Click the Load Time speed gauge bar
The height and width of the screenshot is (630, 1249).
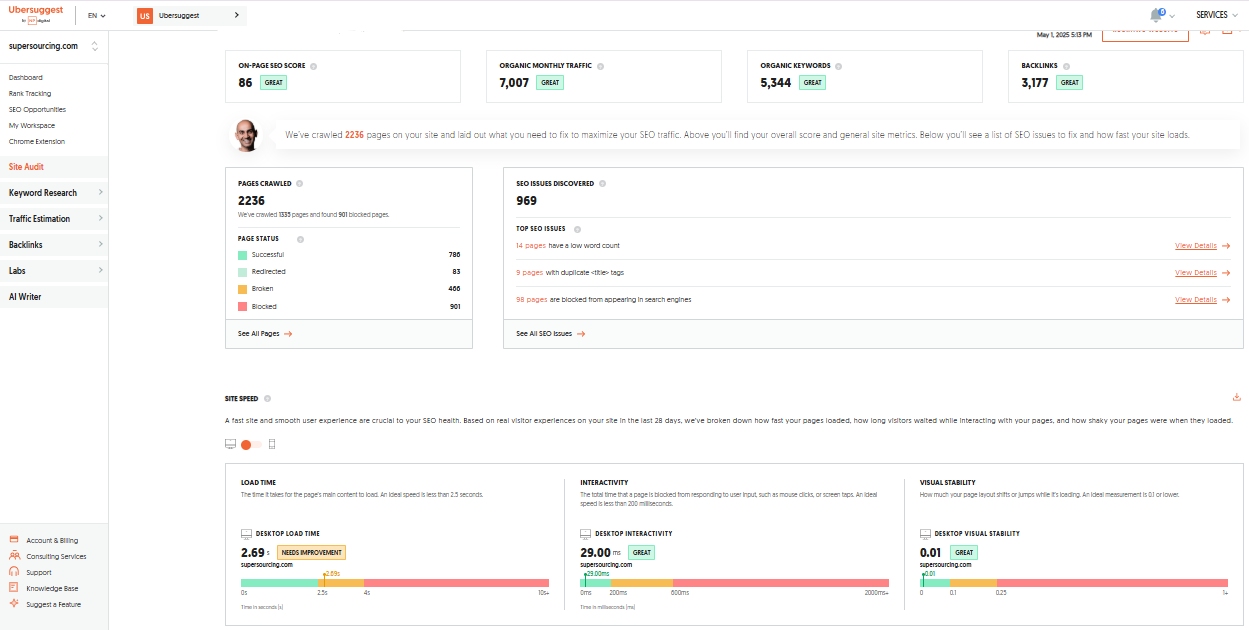[395, 583]
